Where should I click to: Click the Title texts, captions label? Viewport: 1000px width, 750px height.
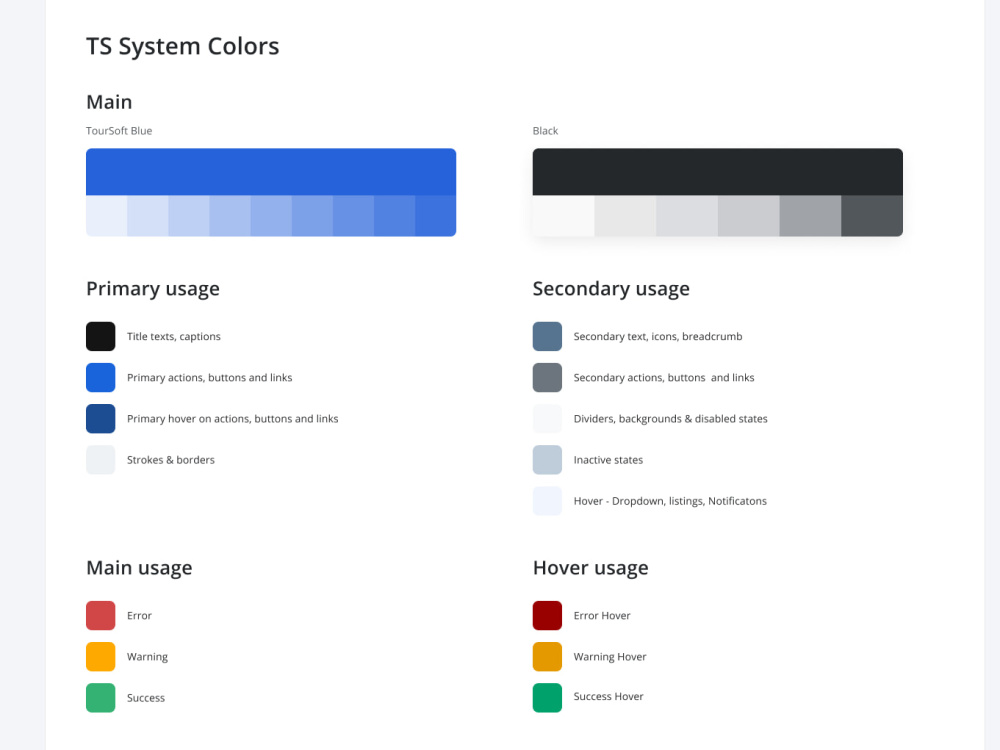click(173, 337)
